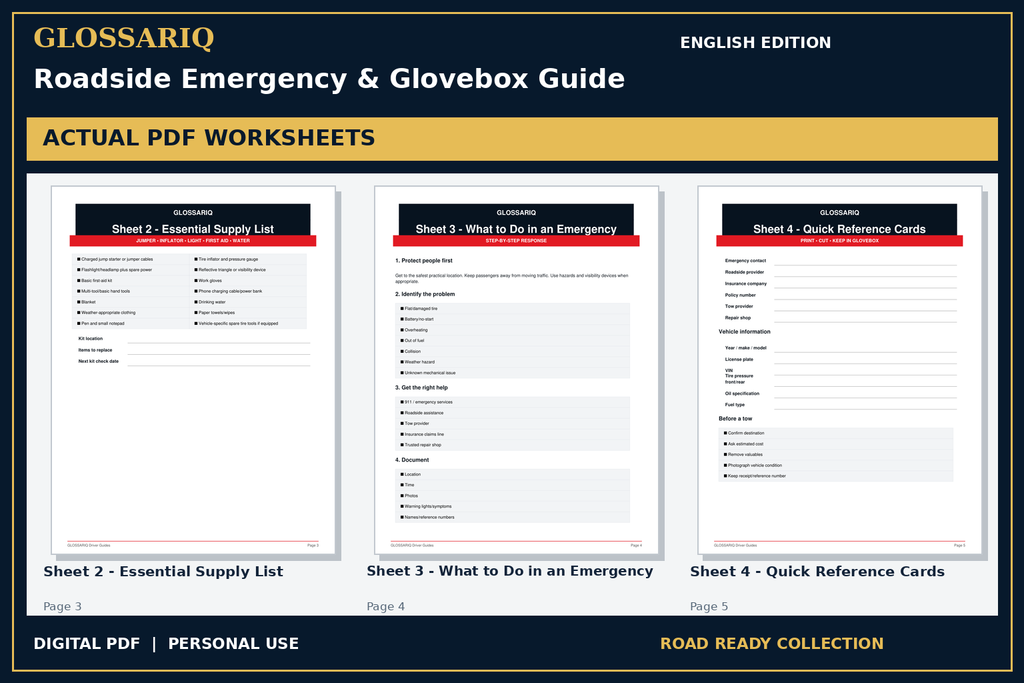Click the 'Vehicle information' heading
The width and height of the screenshot is (1024, 683).
coord(744,332)
